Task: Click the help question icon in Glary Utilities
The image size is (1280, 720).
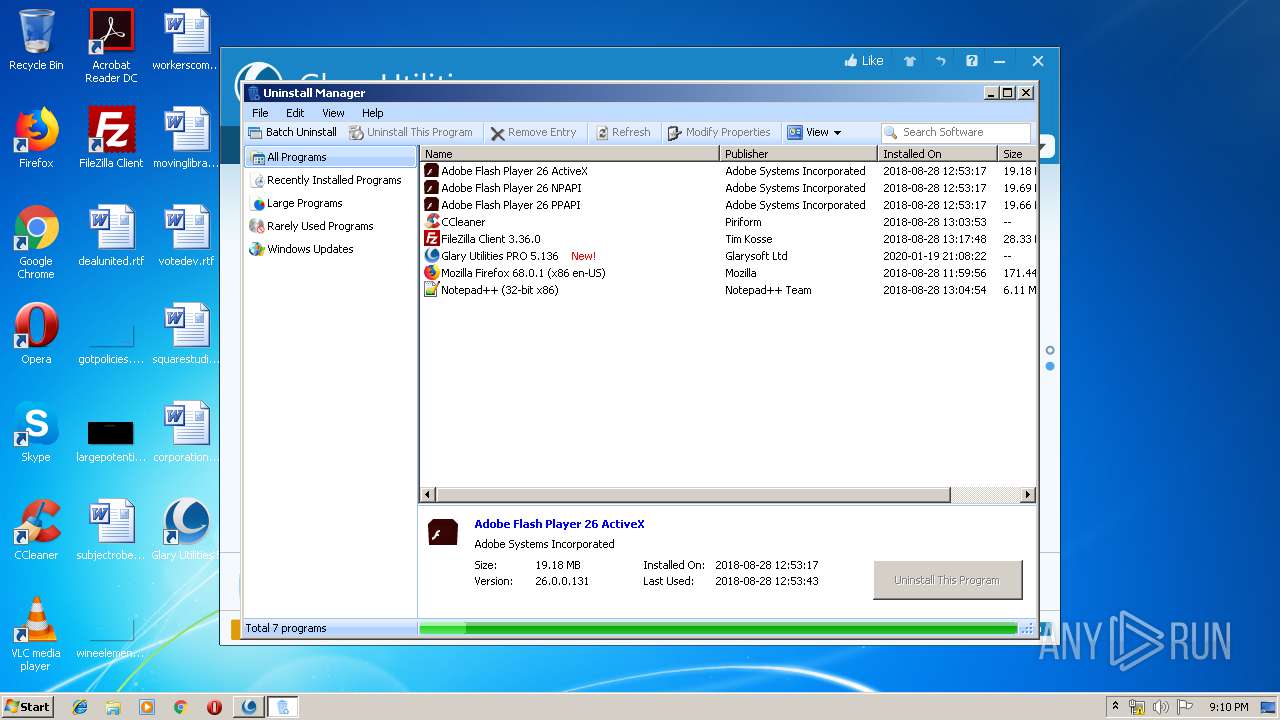Action: click(x=971, y=61)
